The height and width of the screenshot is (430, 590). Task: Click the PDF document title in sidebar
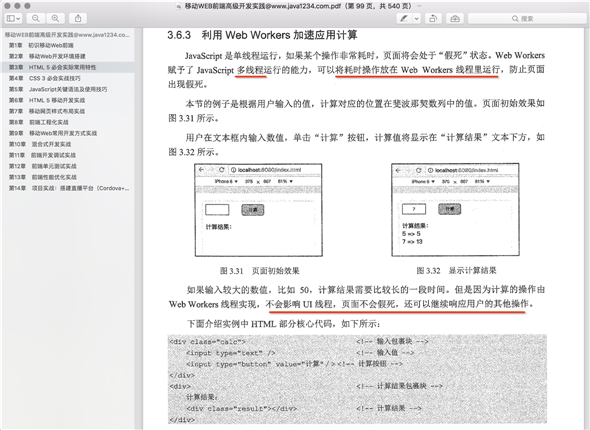click(x=67, y=35)
